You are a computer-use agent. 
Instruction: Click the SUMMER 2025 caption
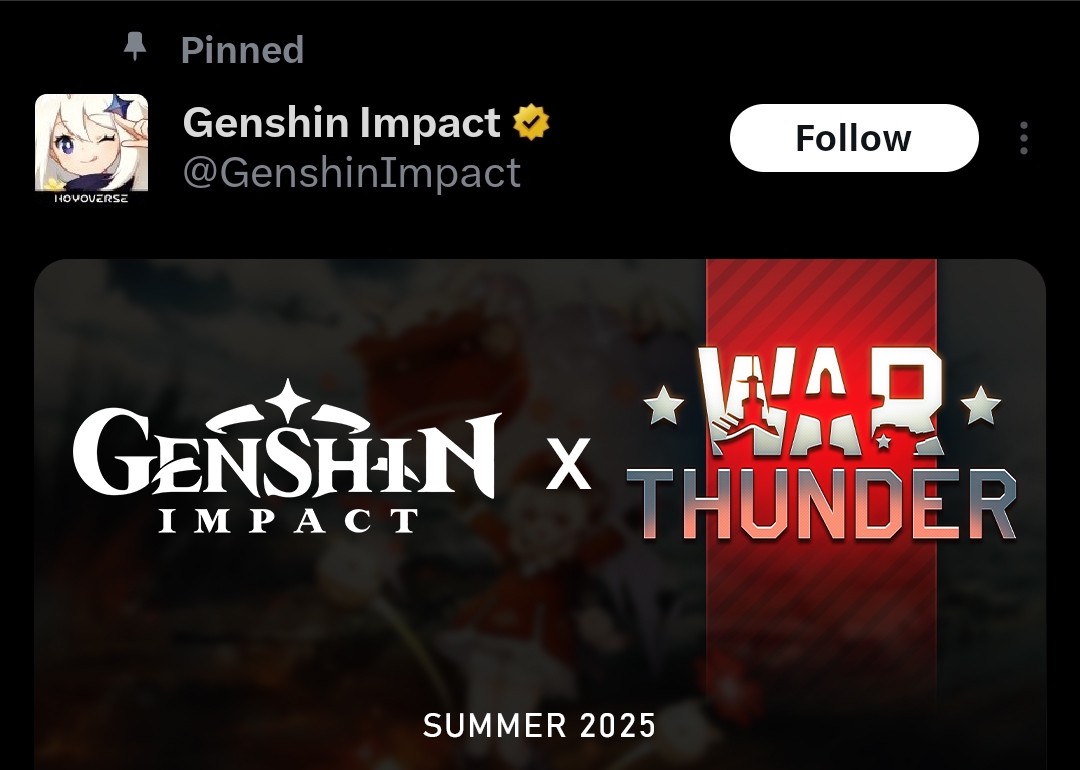(539, 725)
